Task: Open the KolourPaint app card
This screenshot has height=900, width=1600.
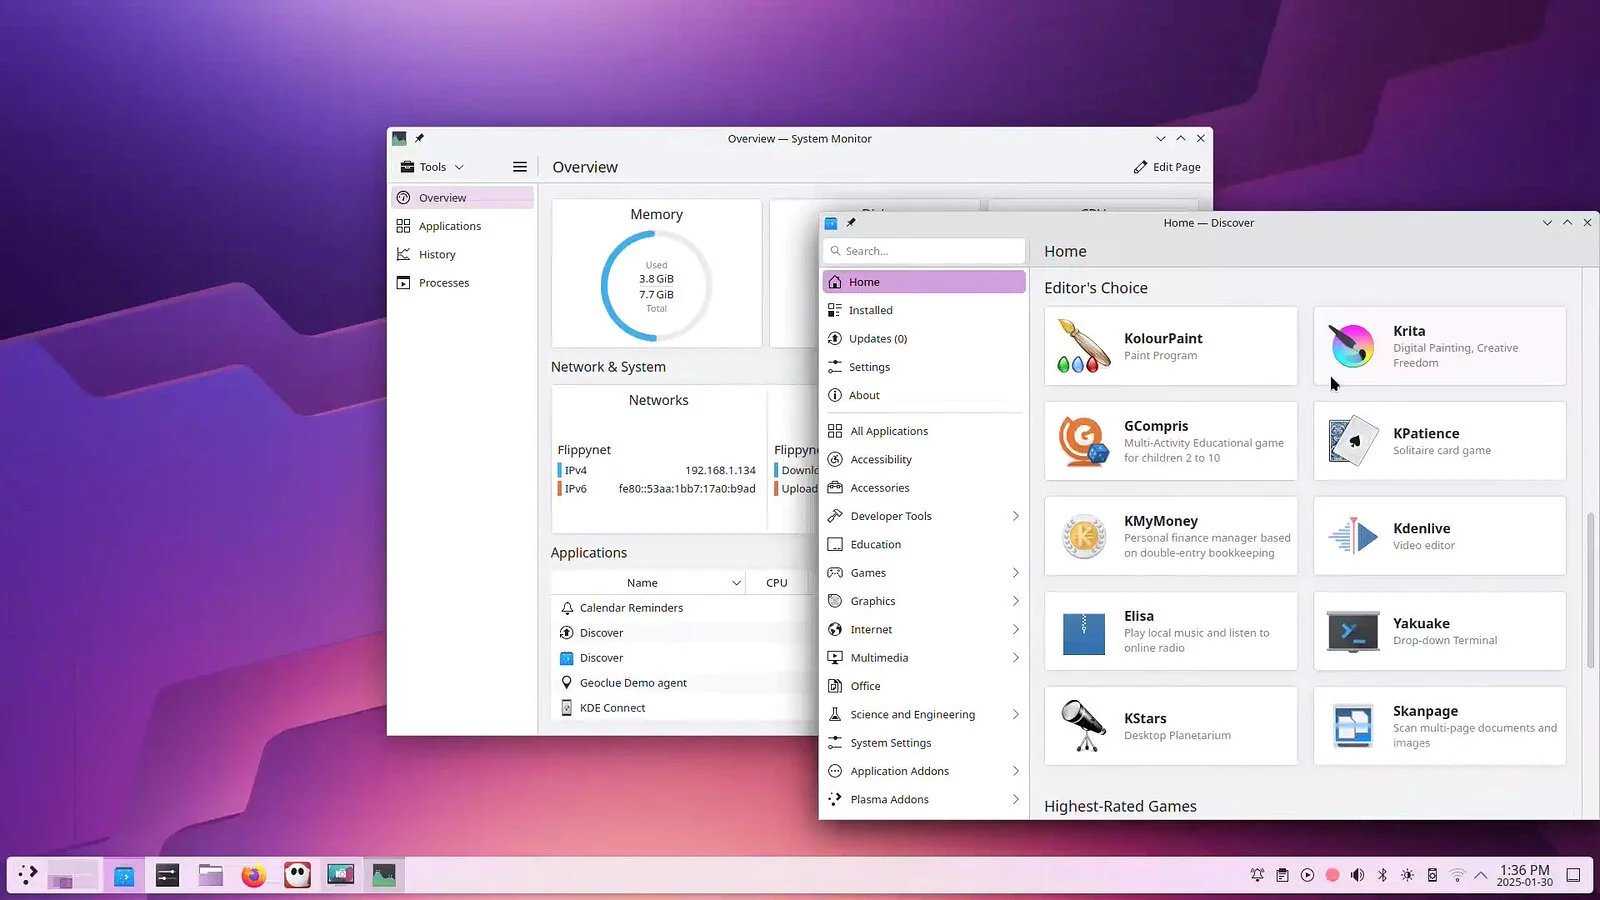Action: tap(1171, 346)
